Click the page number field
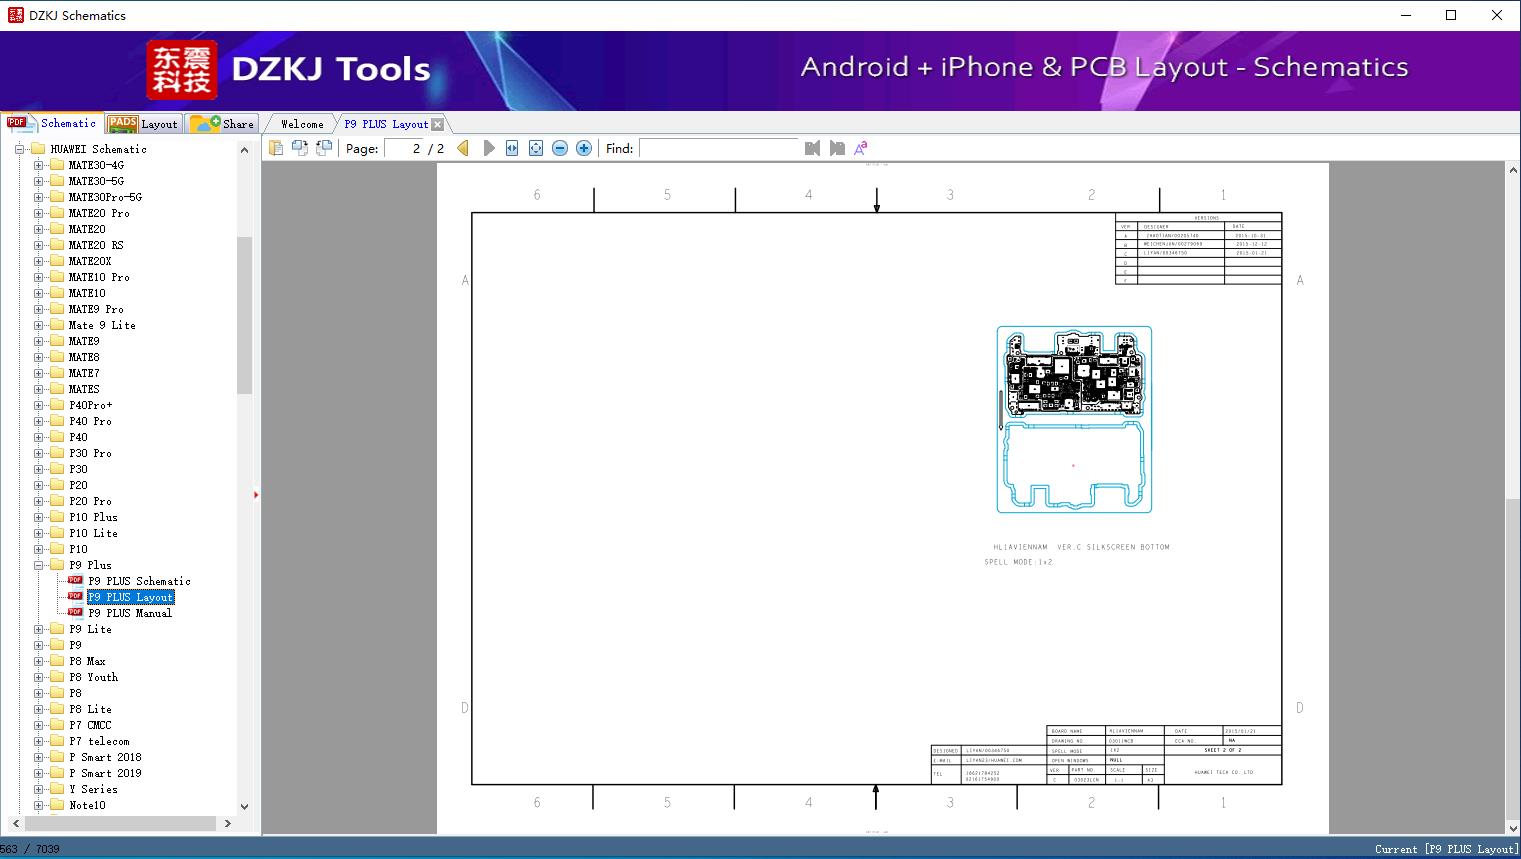The image size is (1521, 859). coord(404,148)
